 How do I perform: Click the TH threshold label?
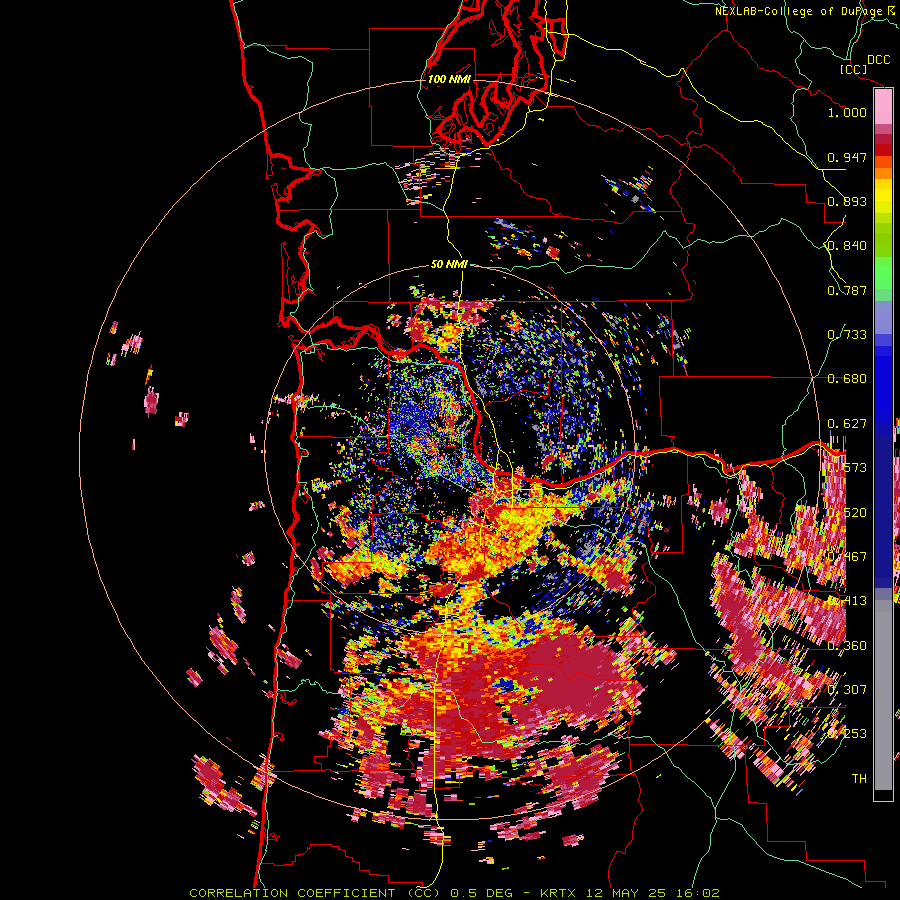859,779
